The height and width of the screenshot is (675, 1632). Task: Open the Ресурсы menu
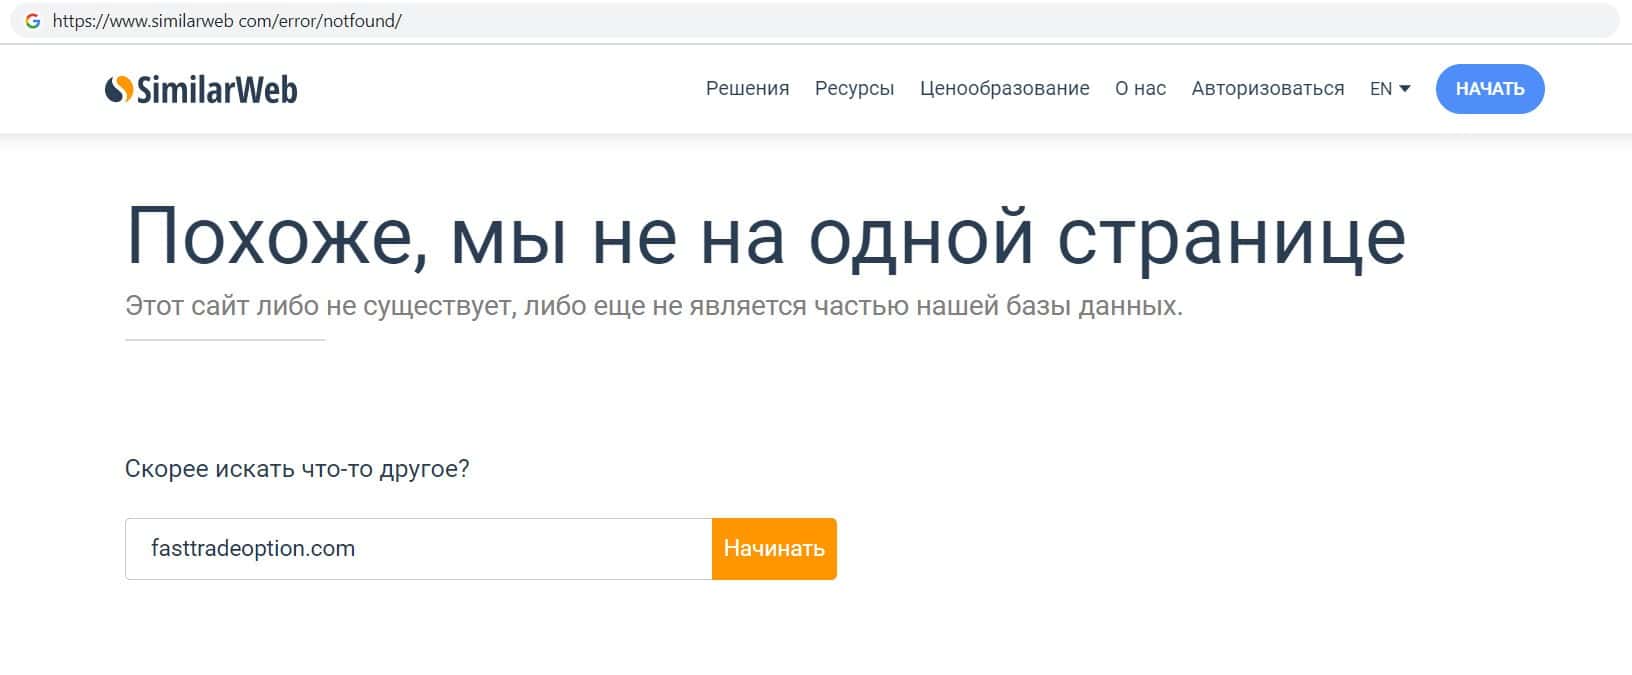pos(854,89)
